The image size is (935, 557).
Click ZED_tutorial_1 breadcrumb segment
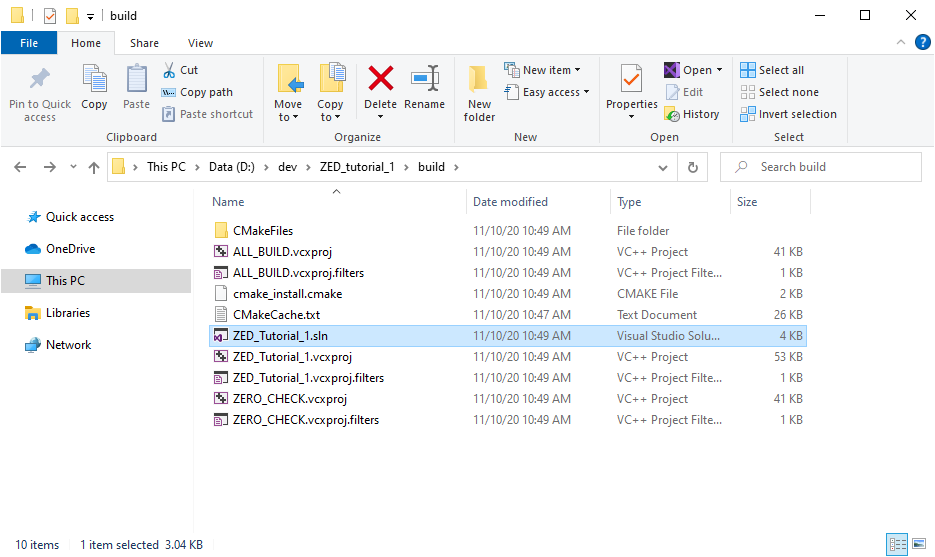tap(357, 167)
